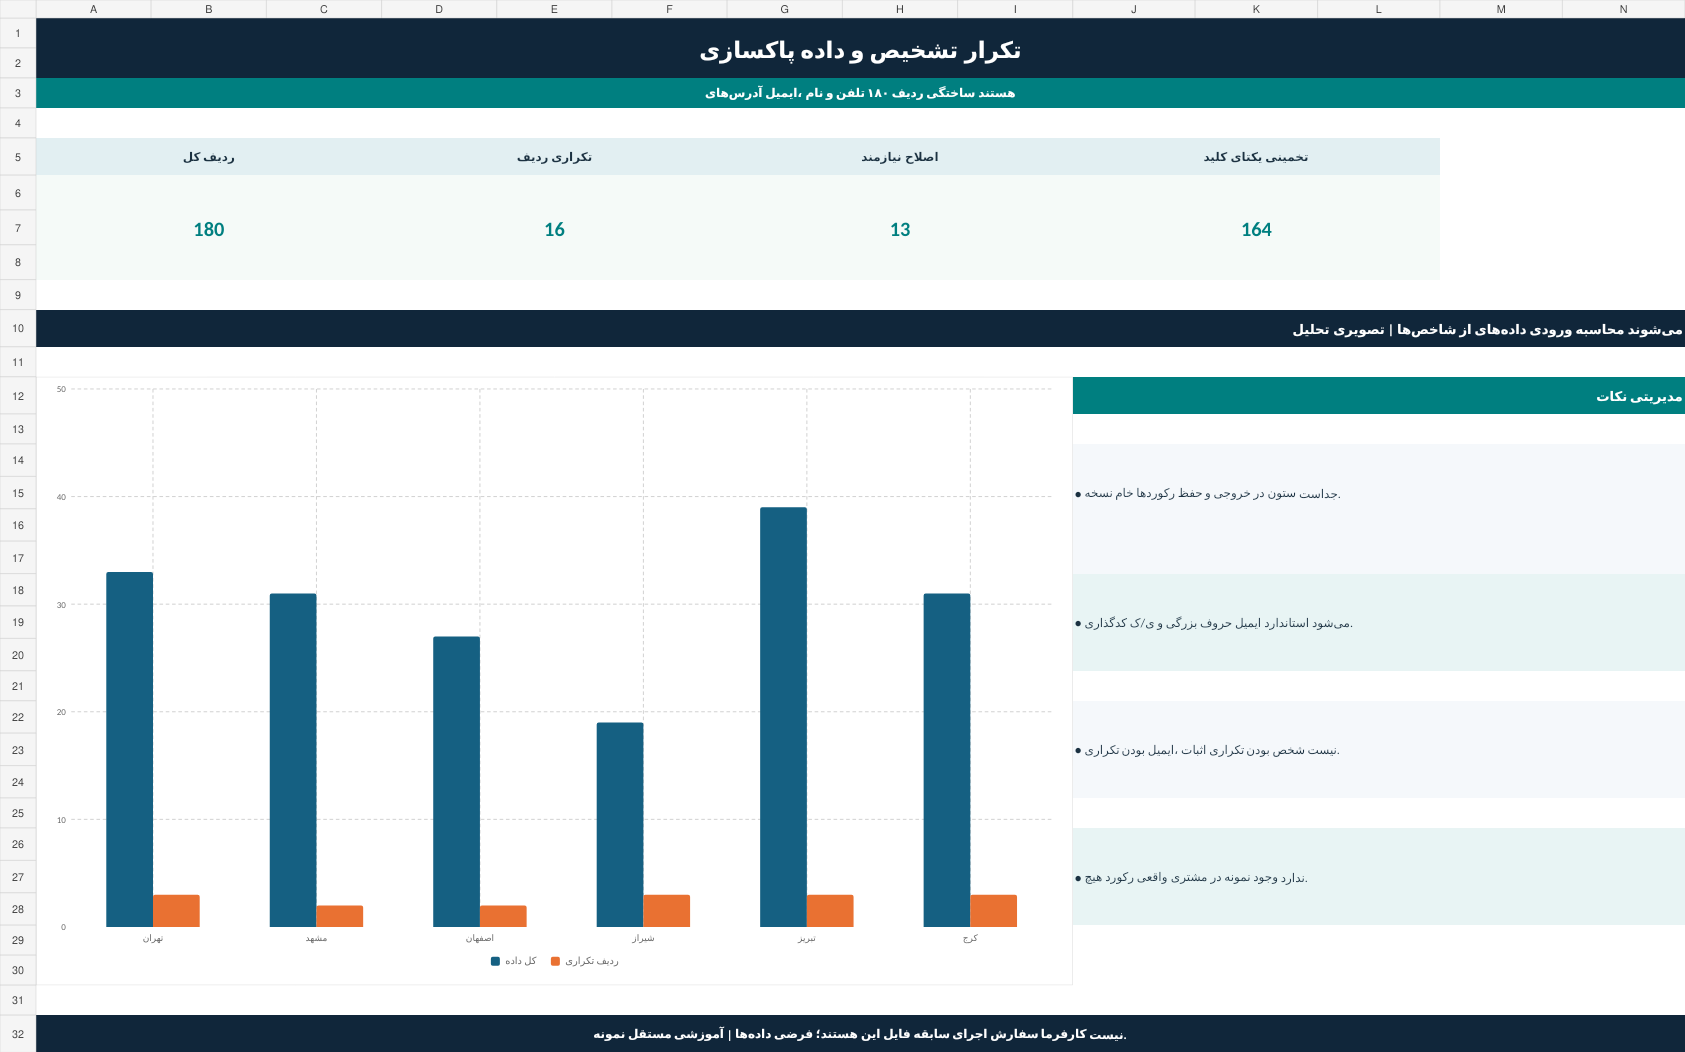Select column D header
1685x1052 pixels.
coord(439,9)
